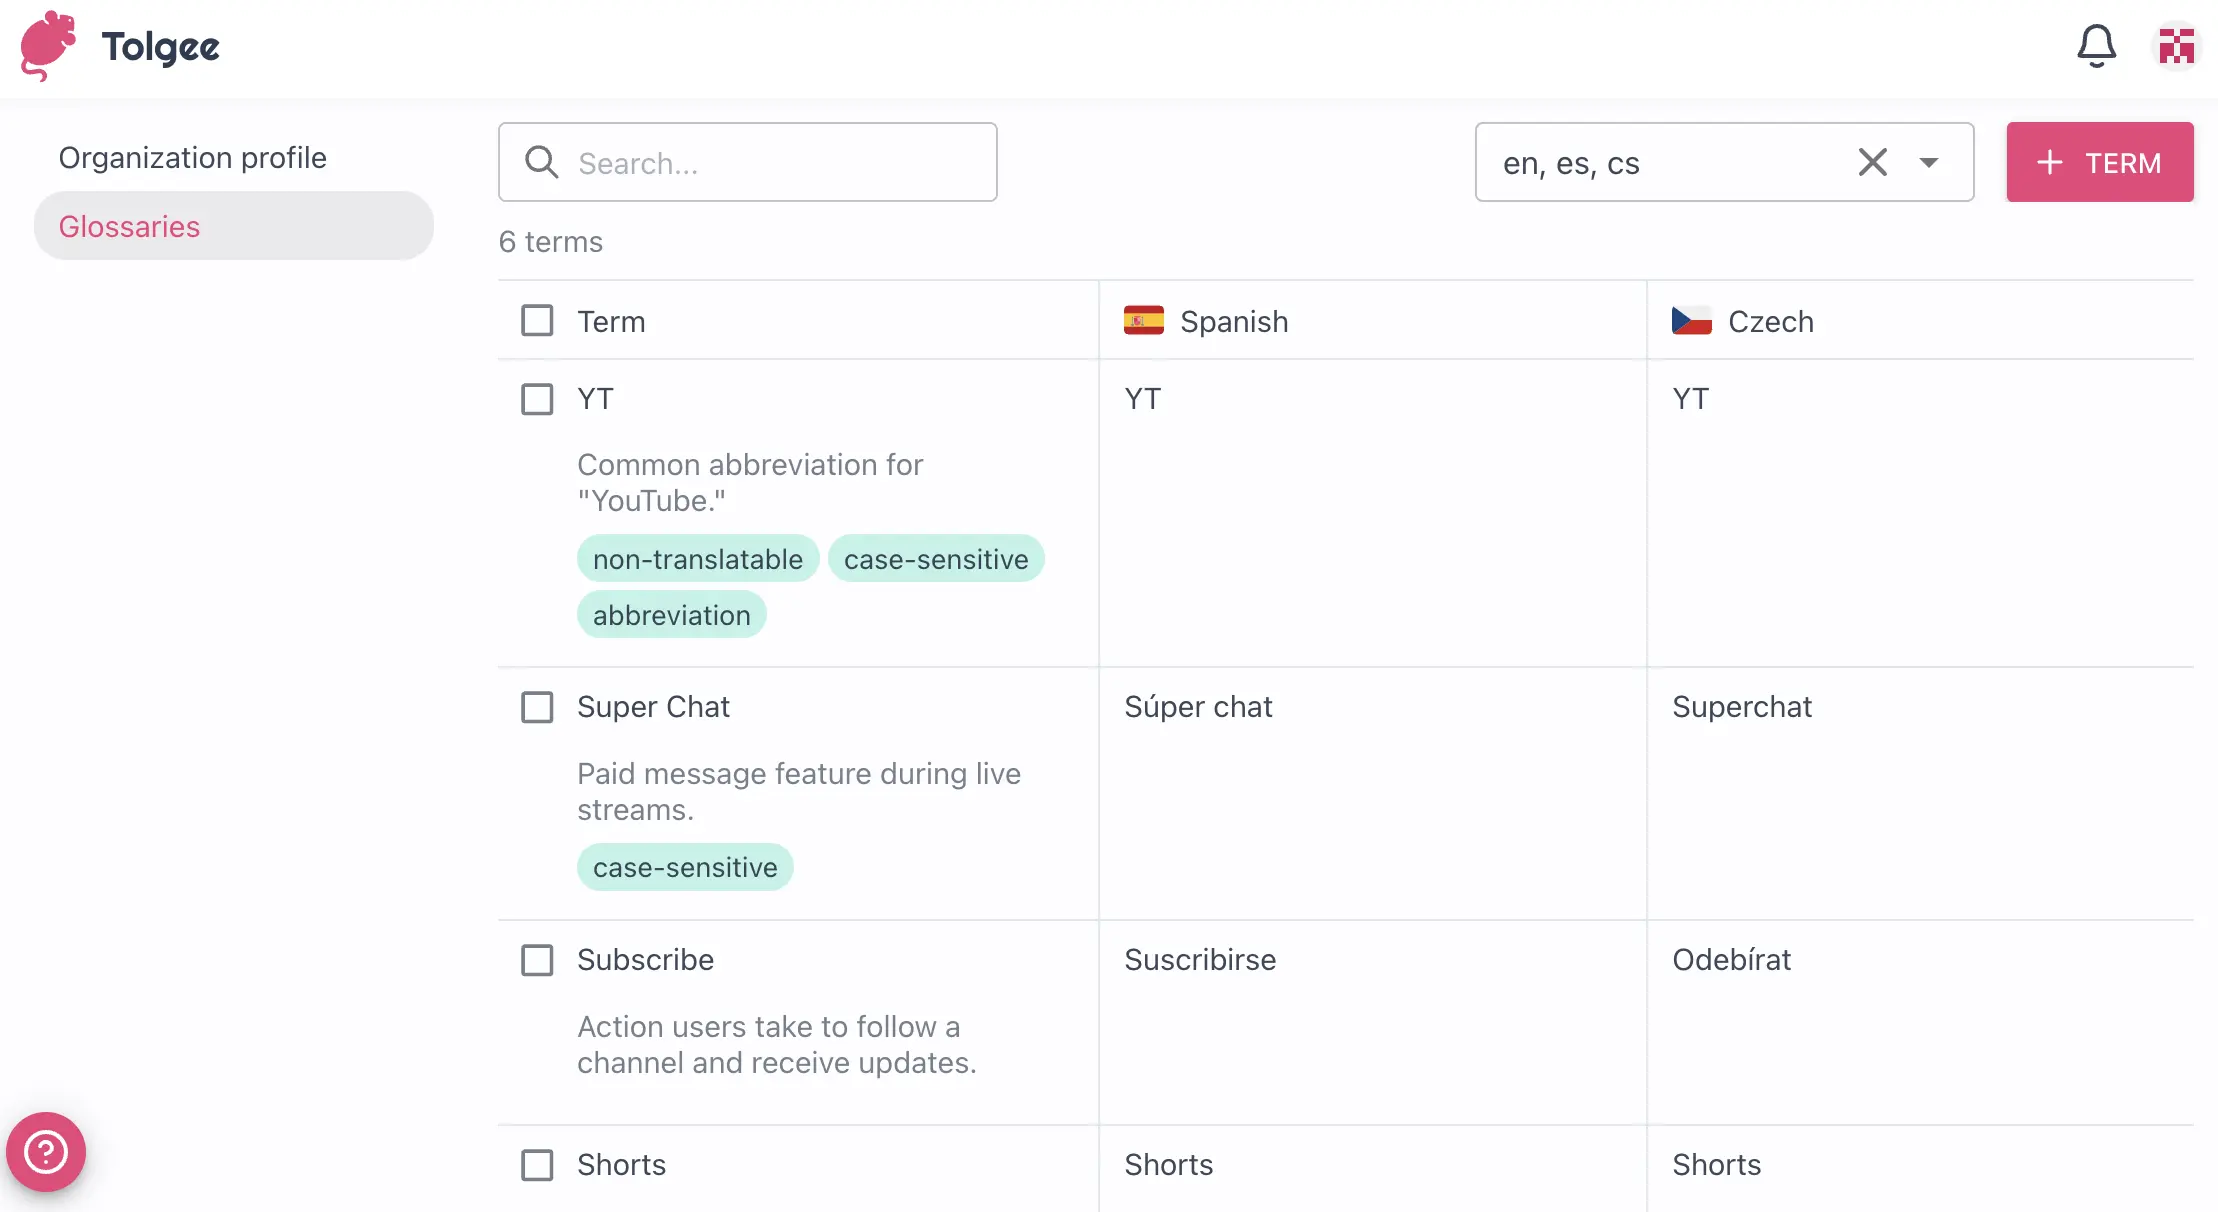Select the Super Chat term checkbox

537,707
